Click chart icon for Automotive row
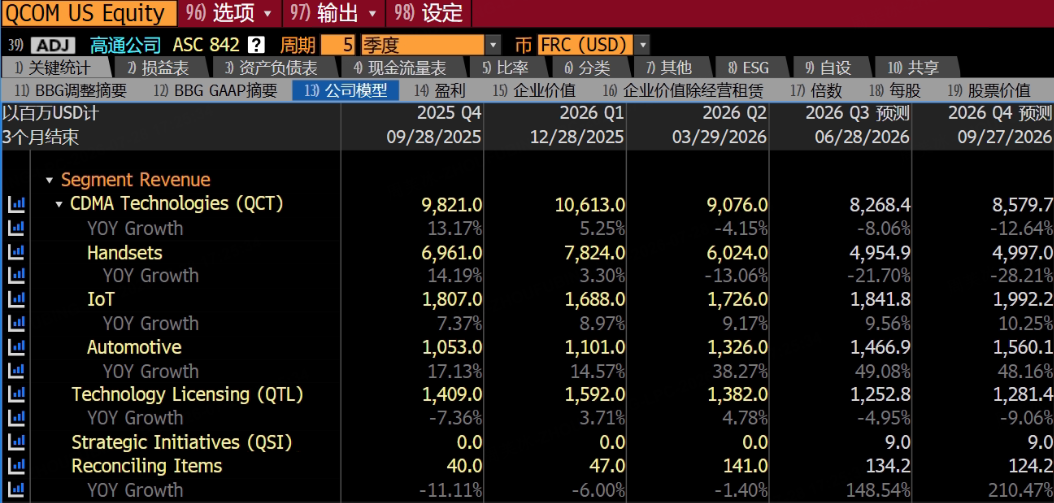Screen dimensions: 1054x503 16,347
